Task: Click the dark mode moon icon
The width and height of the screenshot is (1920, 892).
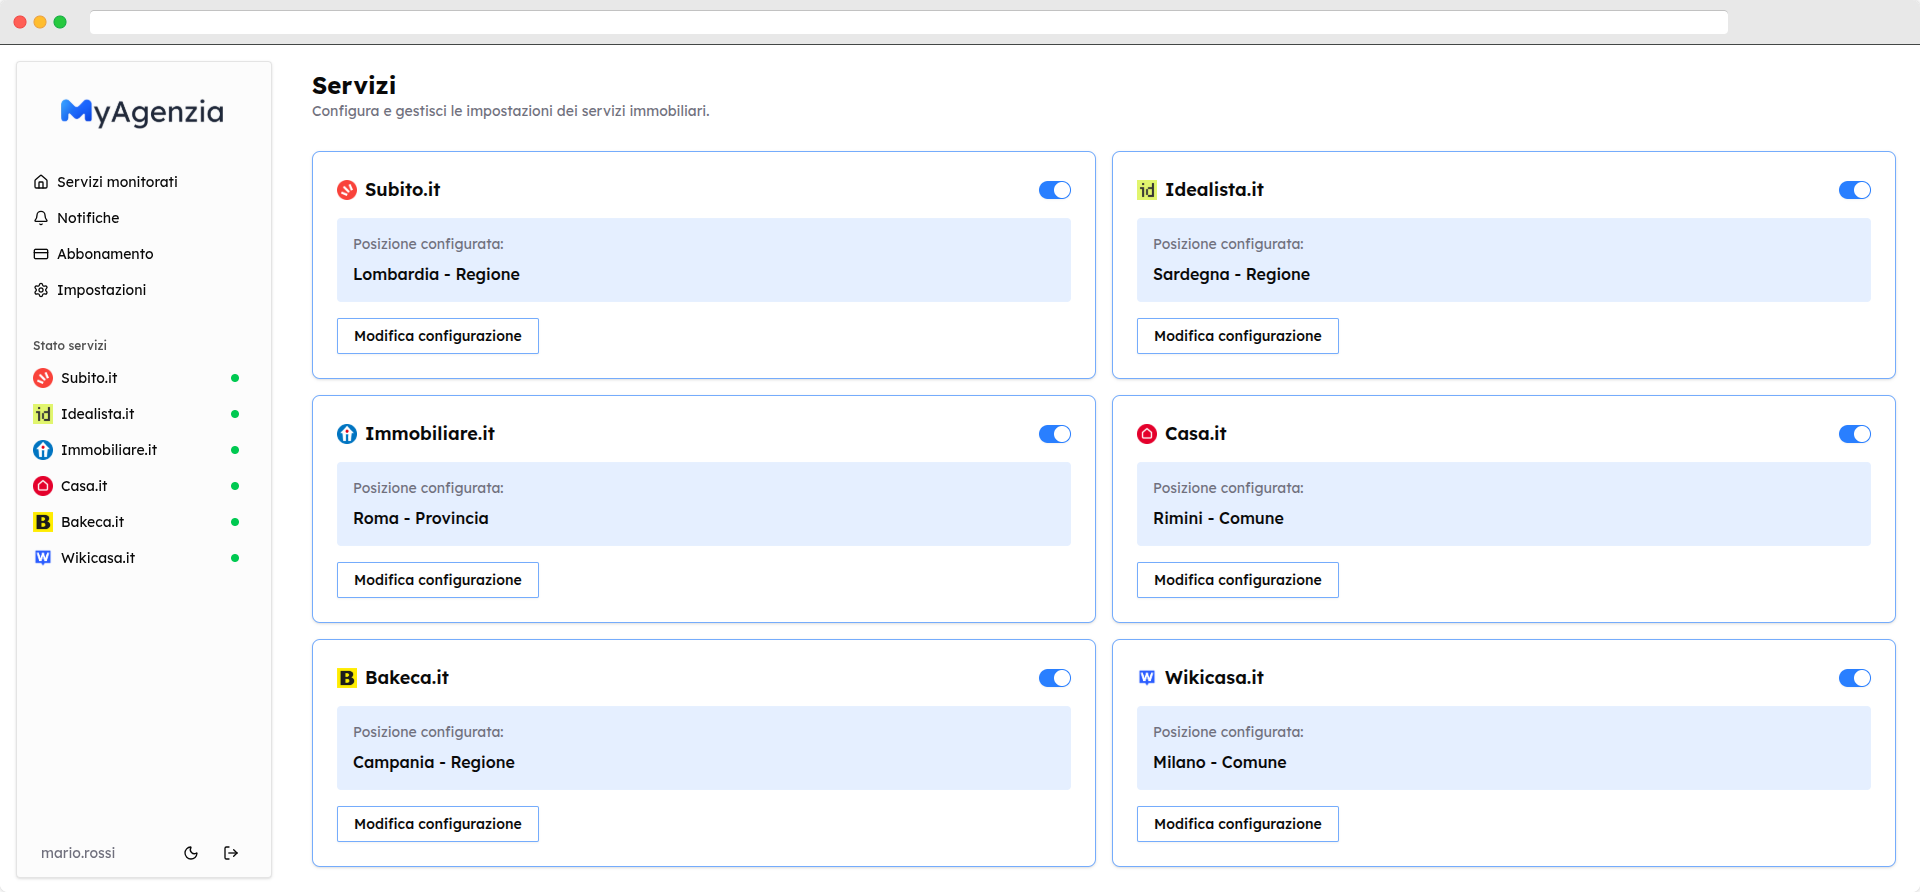Action: tap(191, 853)
